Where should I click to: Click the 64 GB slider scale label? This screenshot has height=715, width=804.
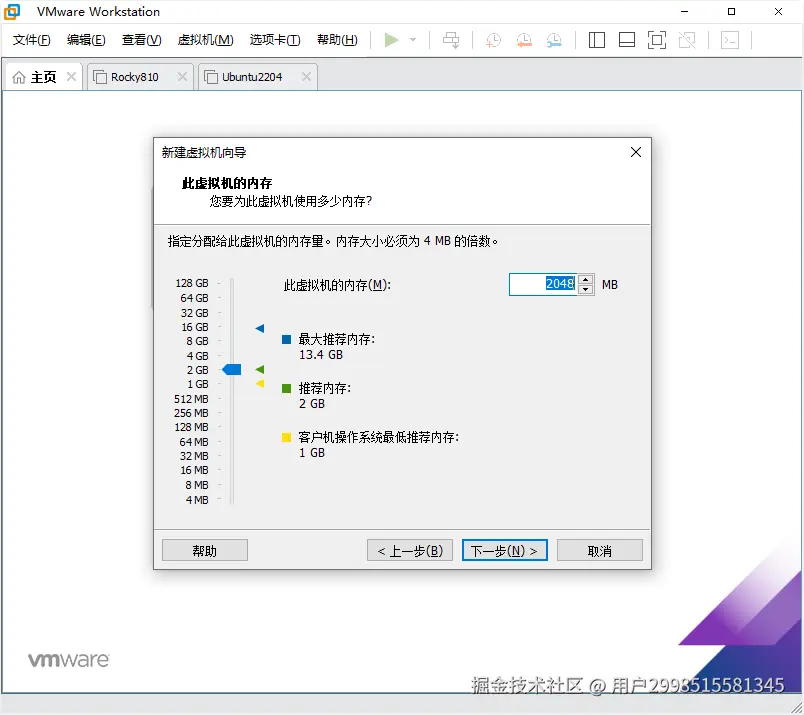[x=194, y=298]
